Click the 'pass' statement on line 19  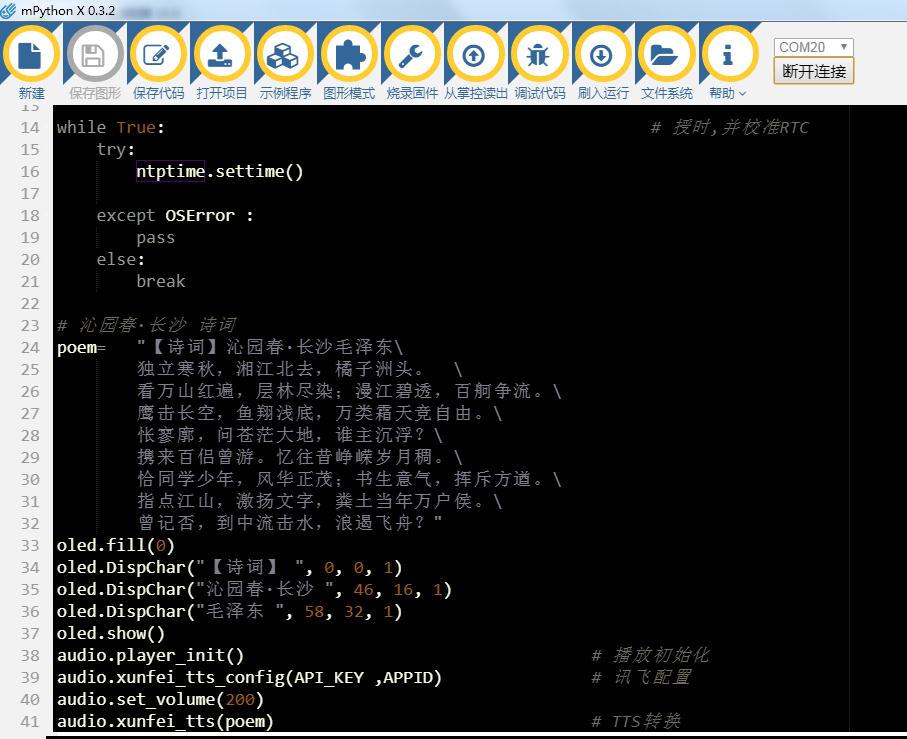point(155,238)
